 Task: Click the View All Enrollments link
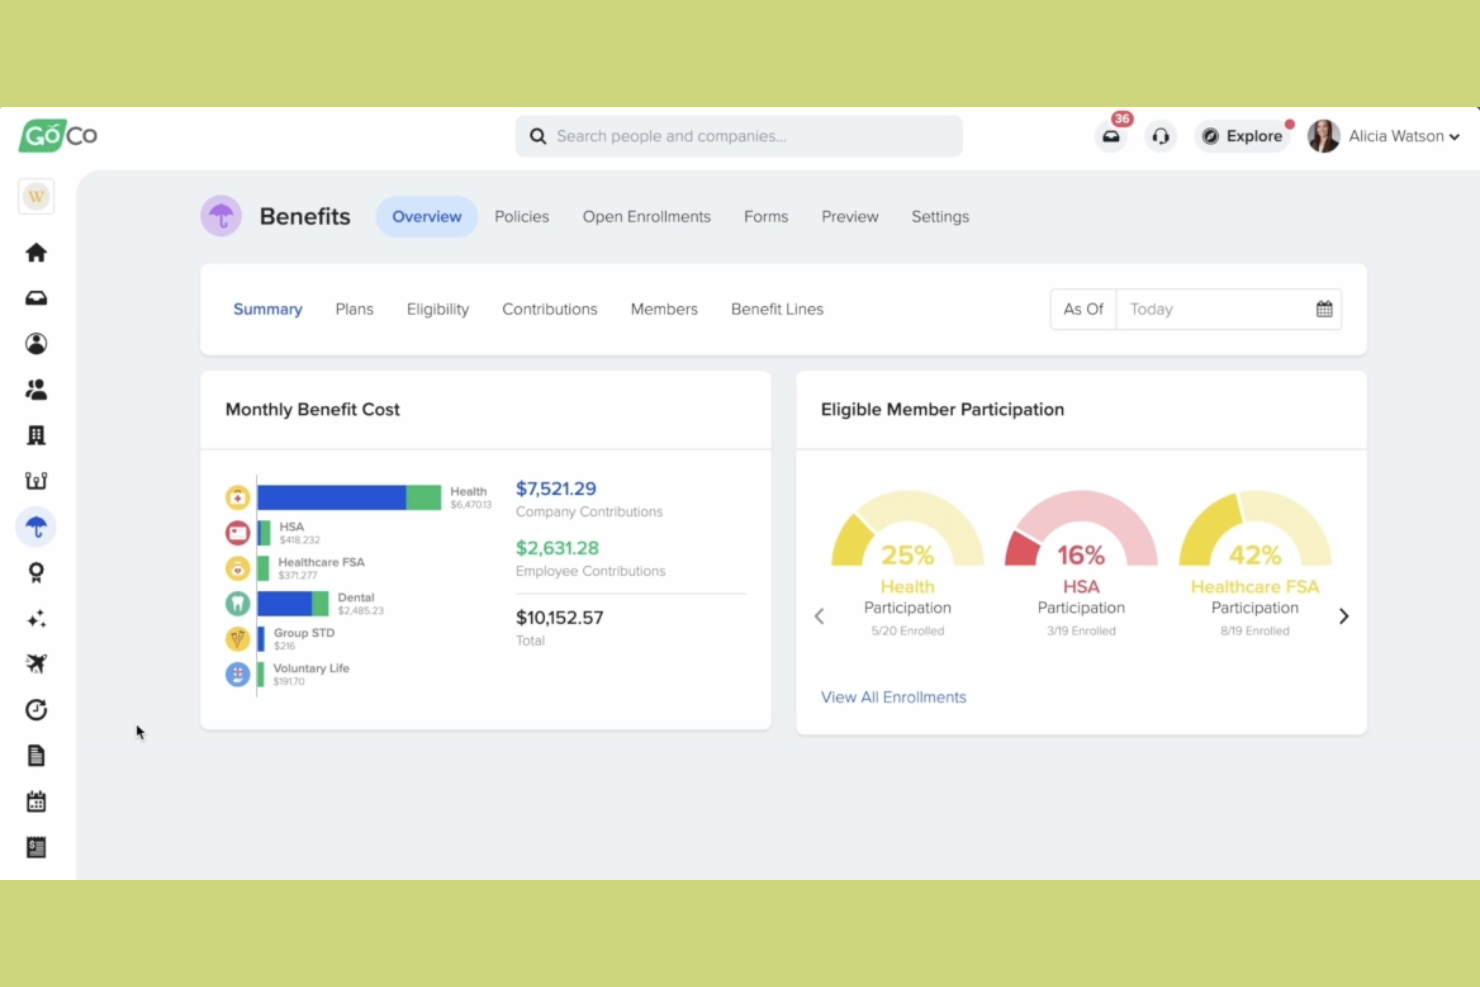pos(893,697)
